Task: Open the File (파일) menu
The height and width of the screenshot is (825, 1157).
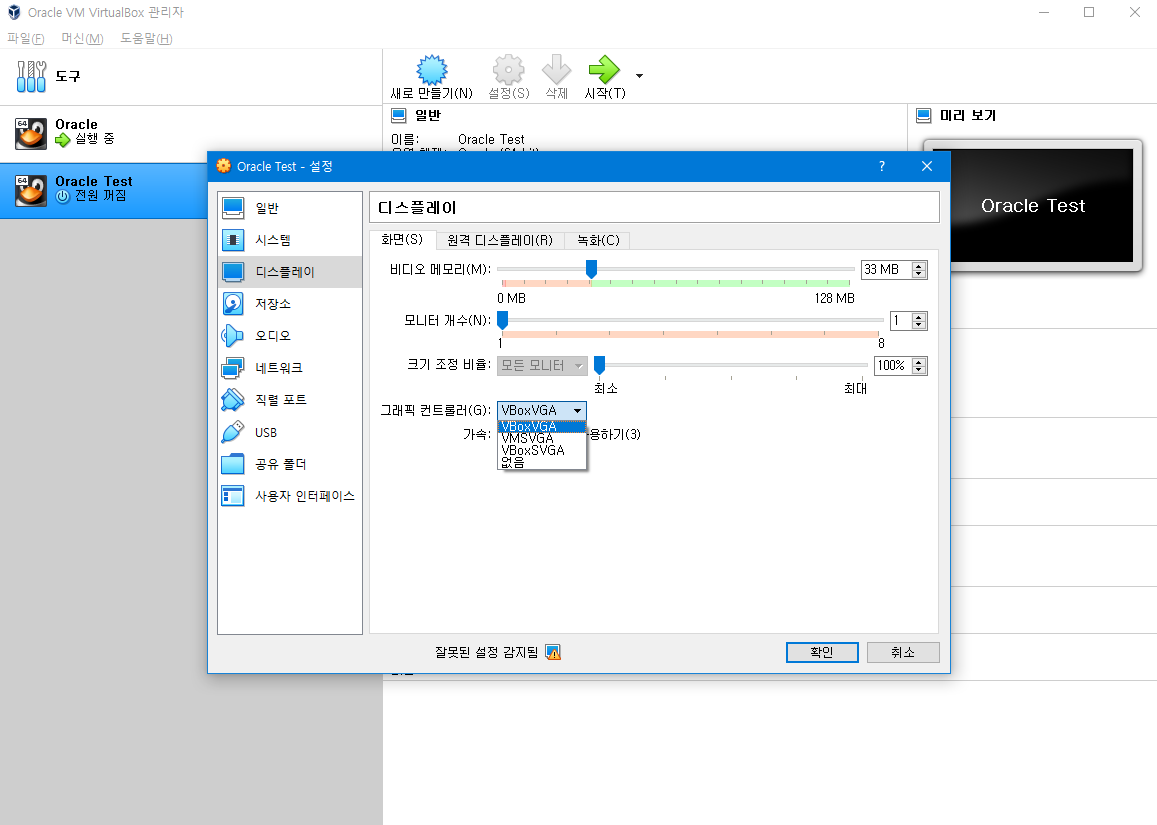Action: point(26,38)
